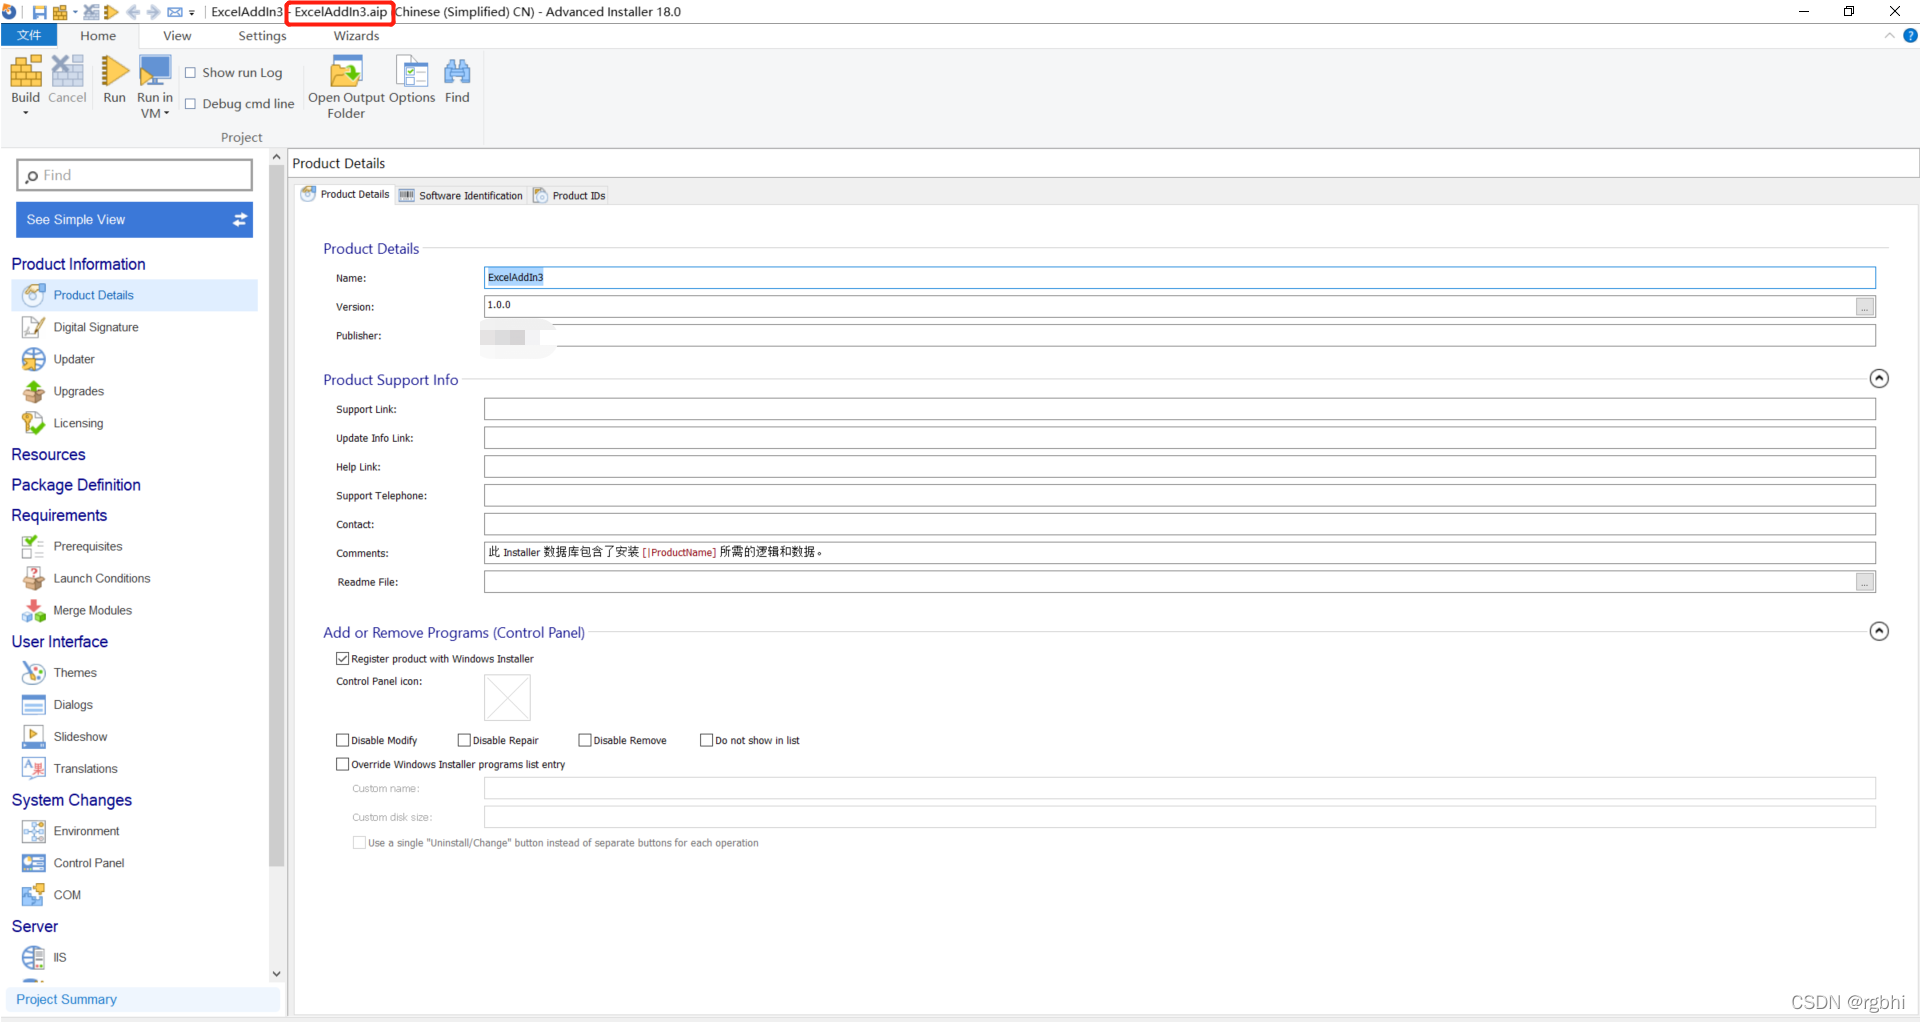Click the Version field browse button
1920x1022 pixels.
point(1865,307)
